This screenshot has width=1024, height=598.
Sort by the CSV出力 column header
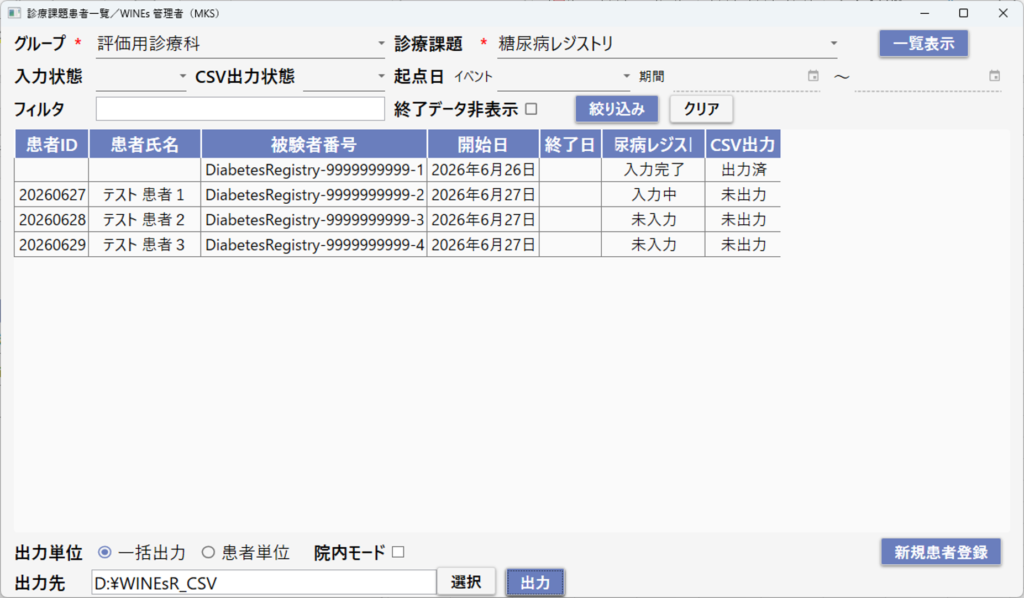tap(743, 144)
